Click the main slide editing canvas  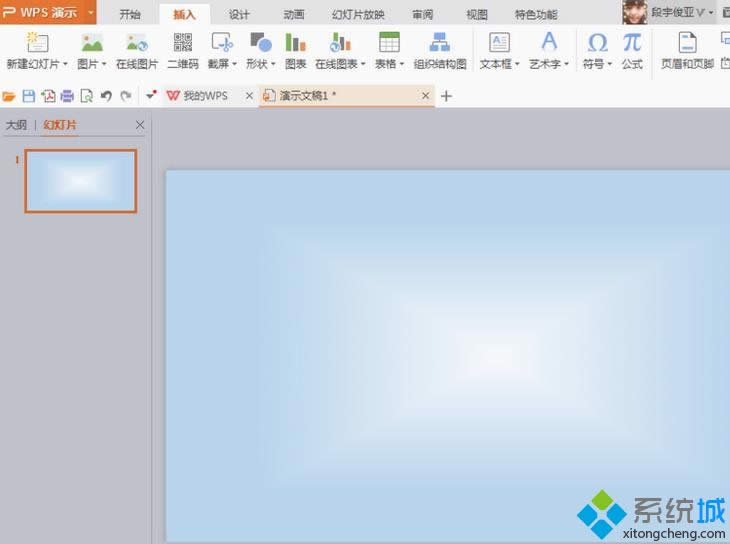(x=448, y=356)
